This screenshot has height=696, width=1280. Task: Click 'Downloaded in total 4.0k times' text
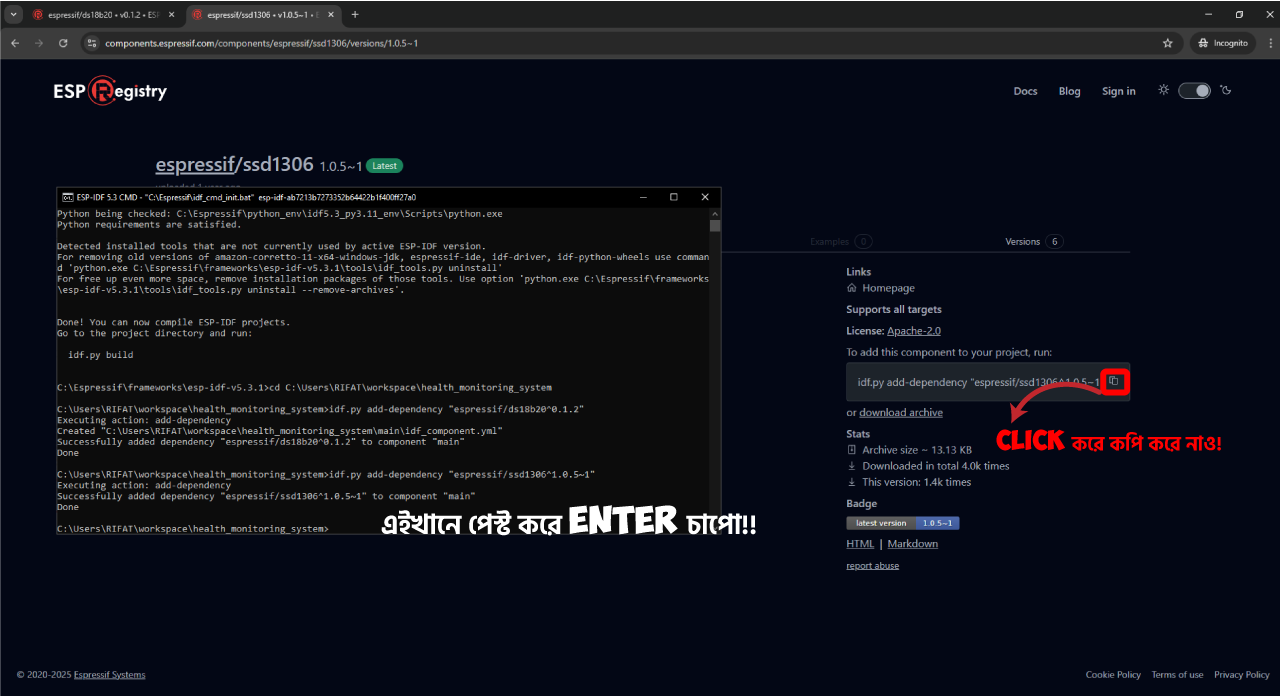[936, 466]
